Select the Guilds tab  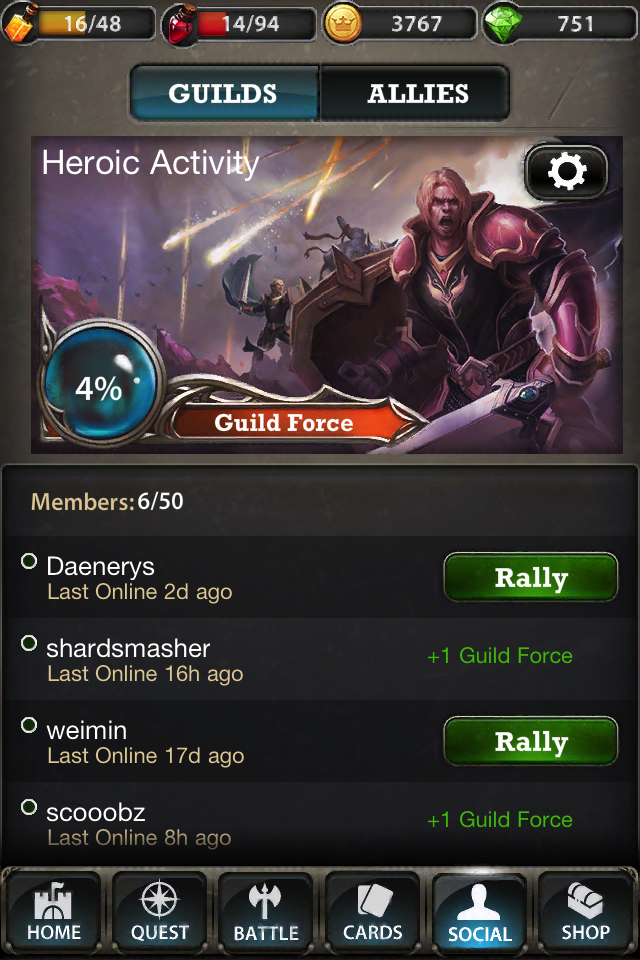[224, 93]
